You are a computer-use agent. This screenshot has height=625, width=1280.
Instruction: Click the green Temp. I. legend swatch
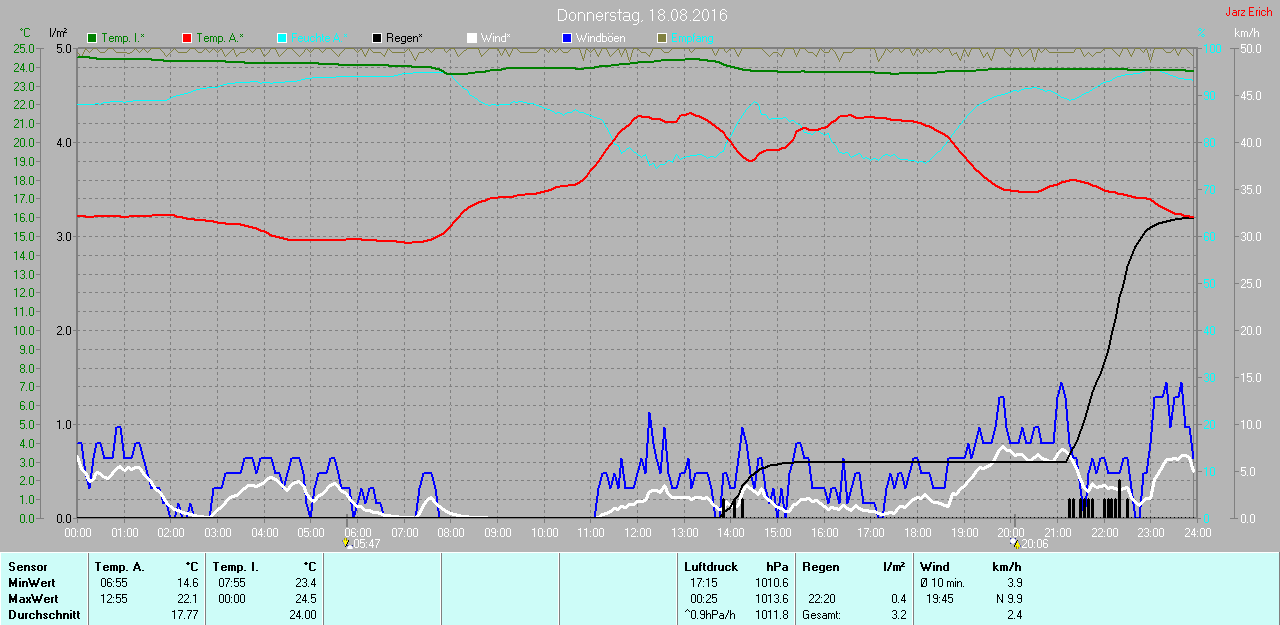point(93,38)
